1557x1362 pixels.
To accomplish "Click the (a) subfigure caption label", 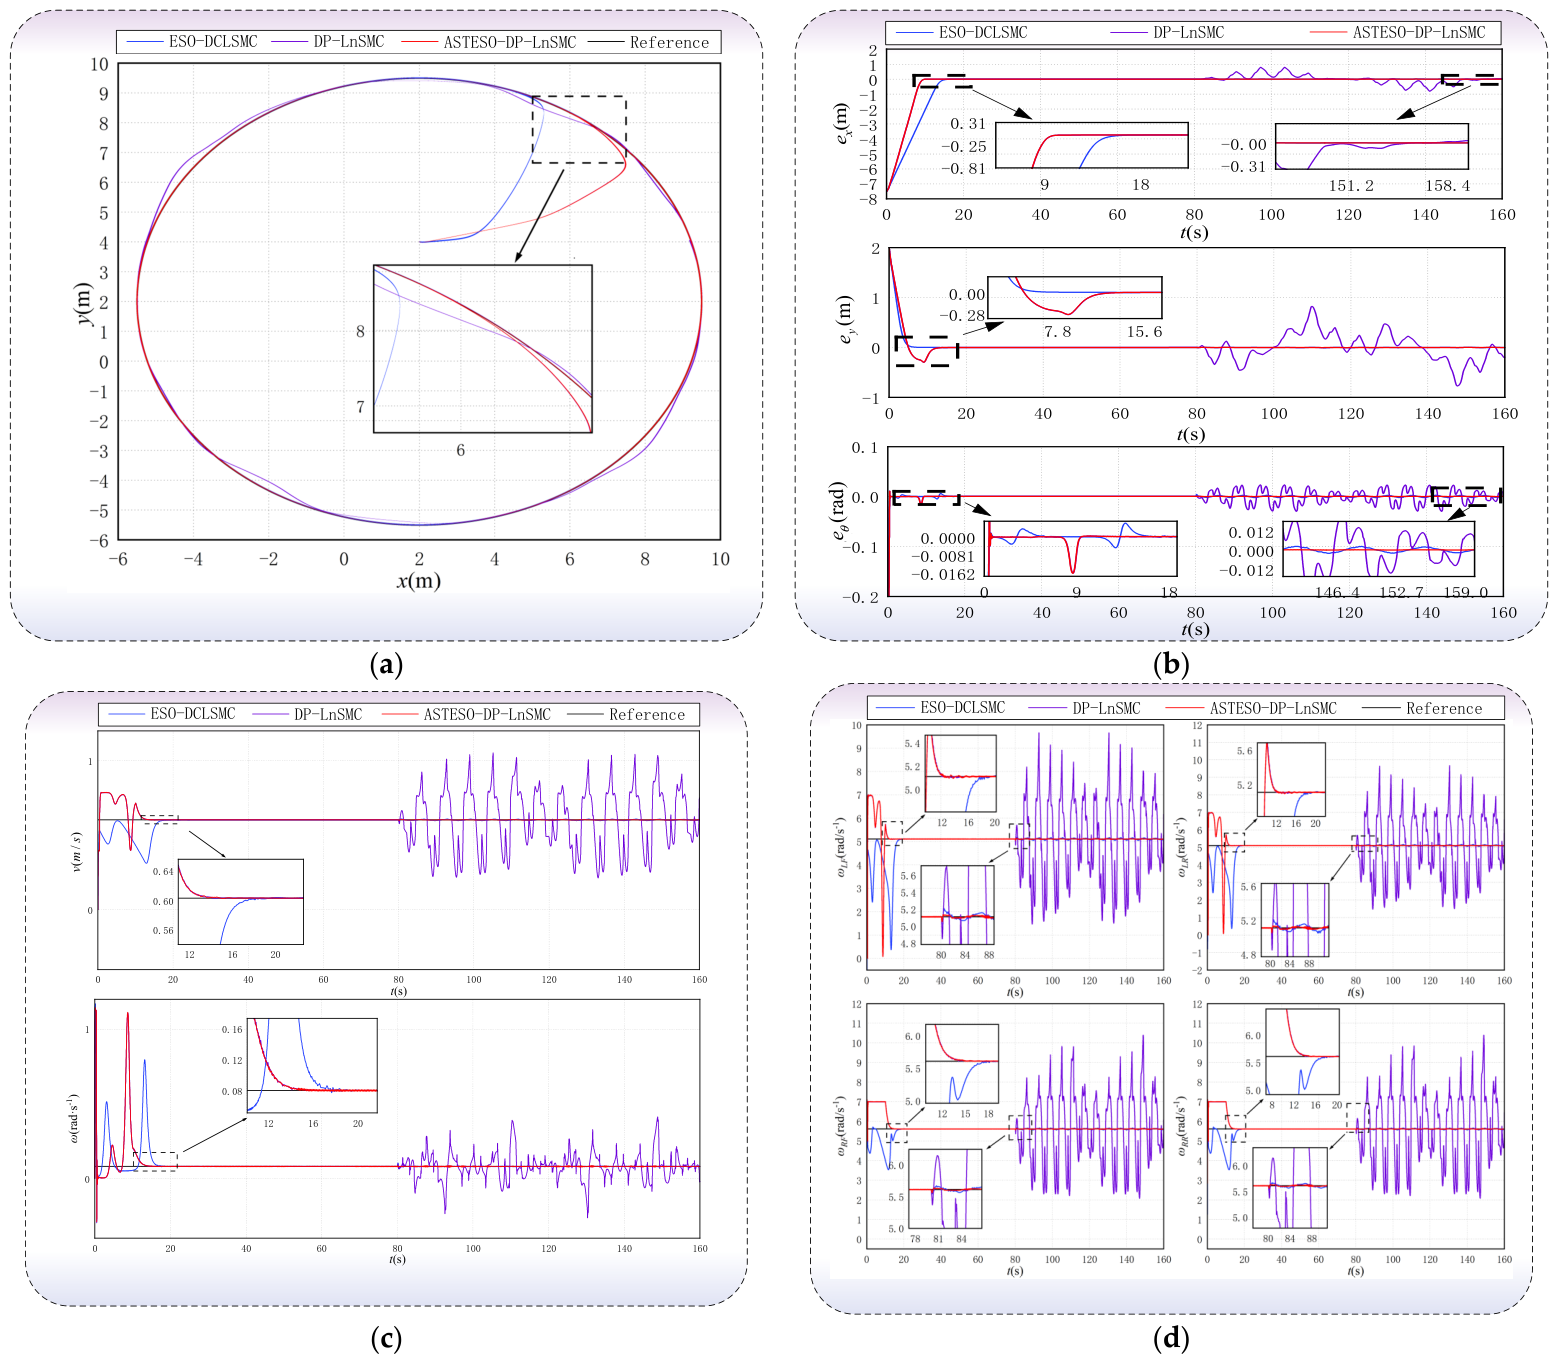I will coord(386,665).
